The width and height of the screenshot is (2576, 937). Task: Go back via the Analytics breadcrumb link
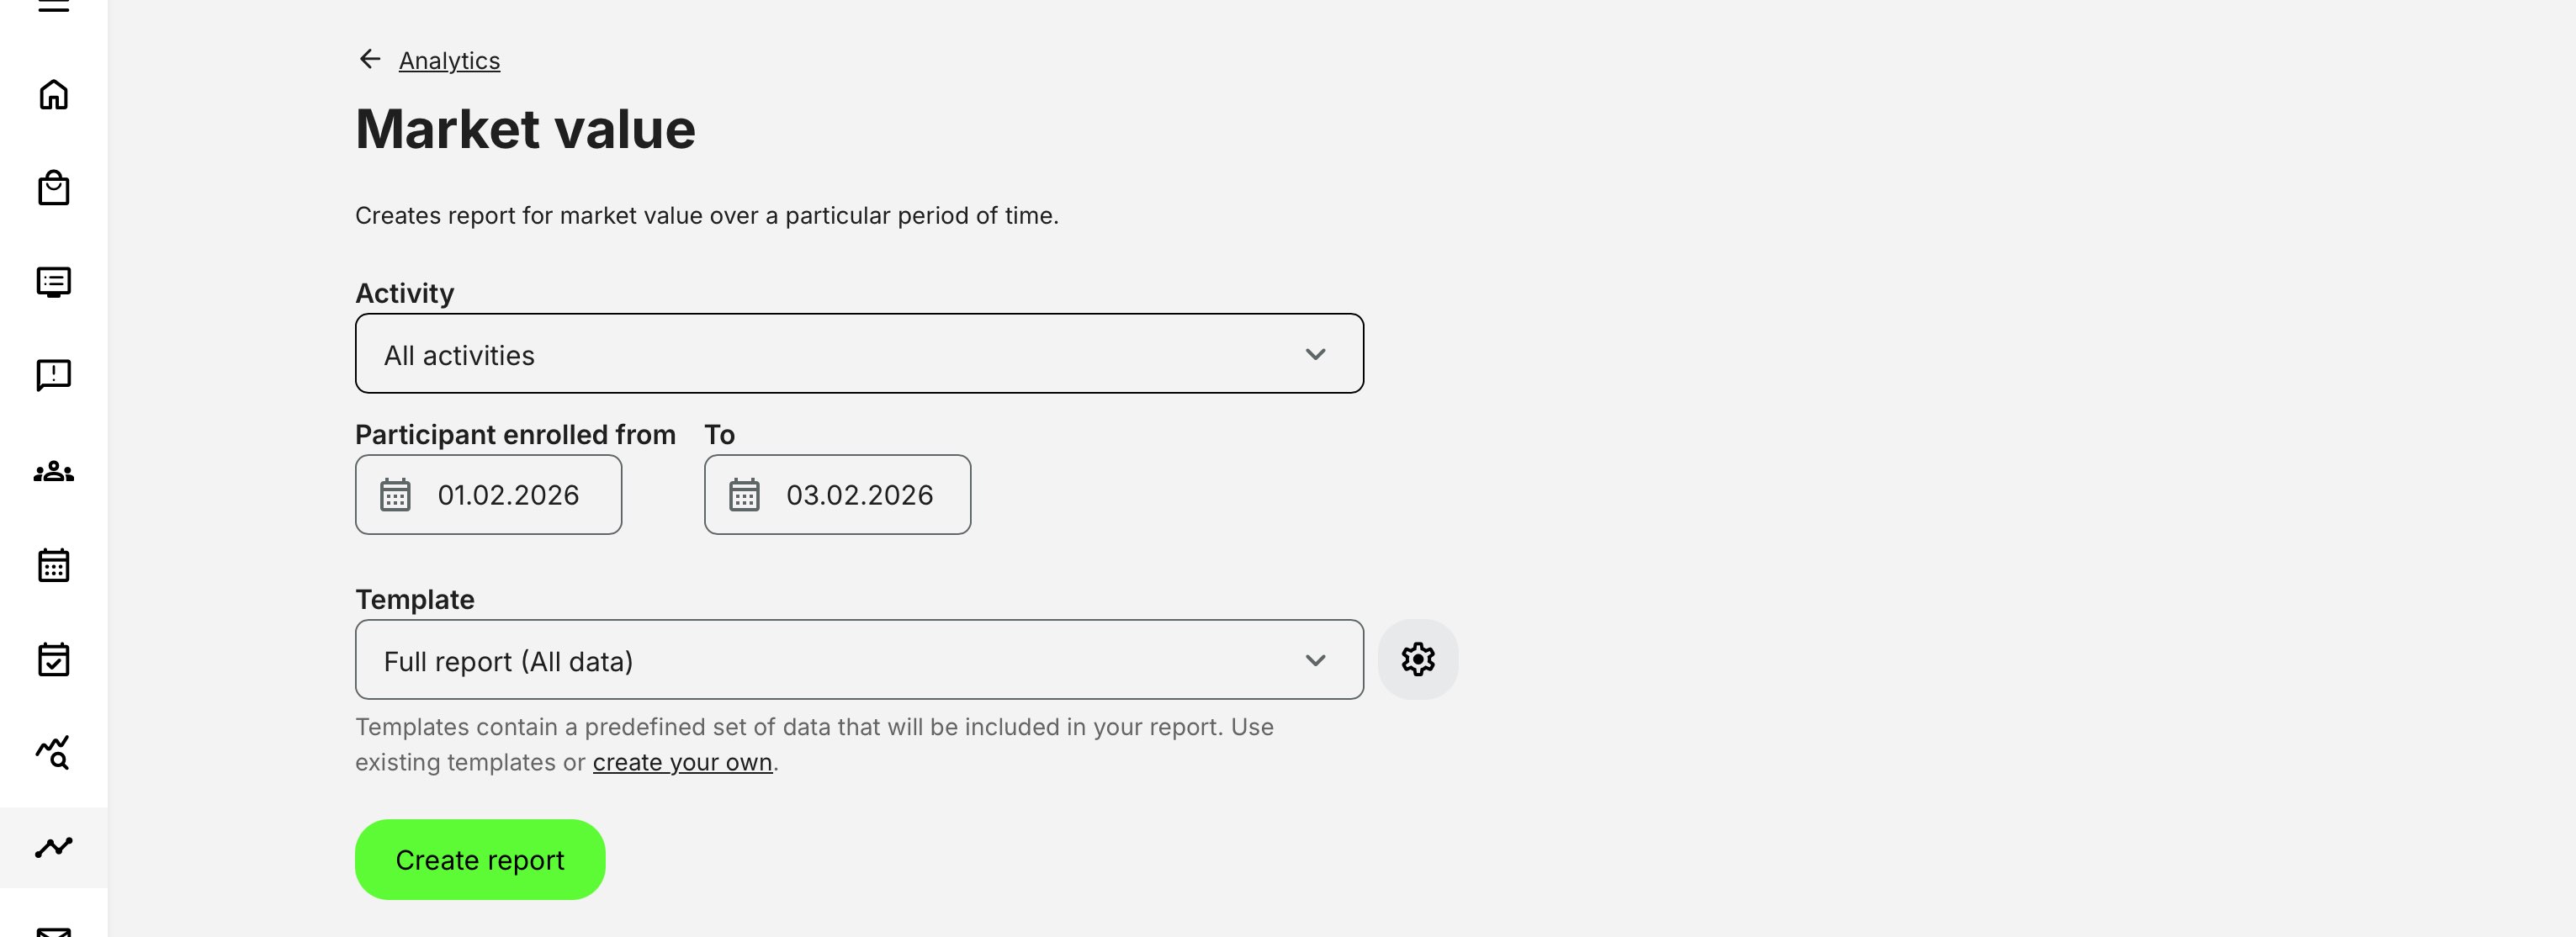pos(448,60)
